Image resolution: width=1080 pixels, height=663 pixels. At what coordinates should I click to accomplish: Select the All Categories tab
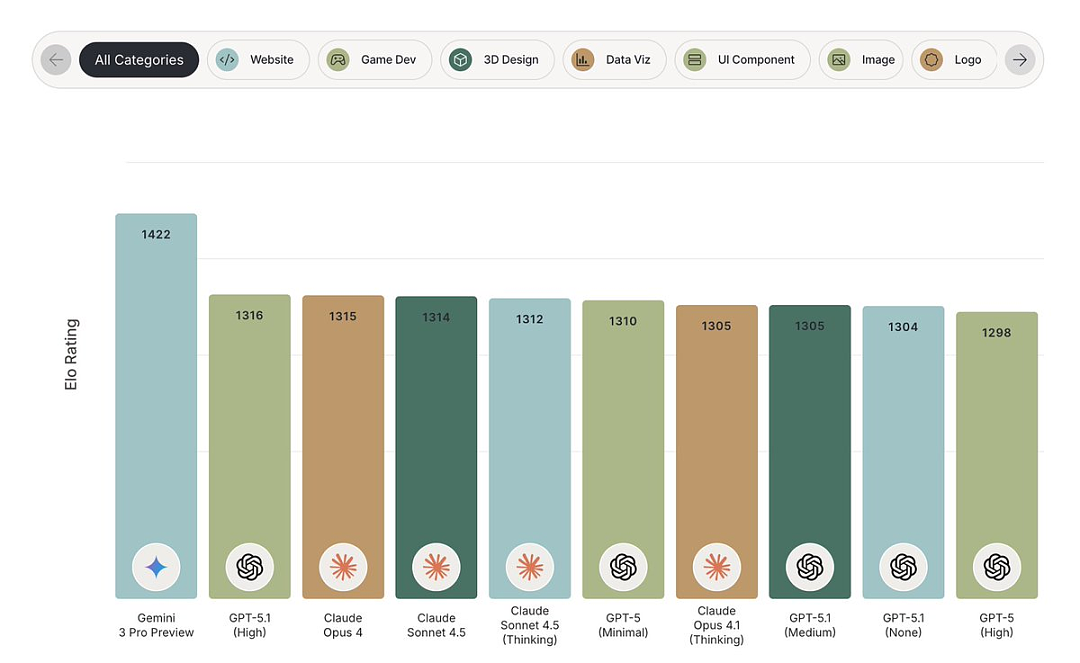(139, 60)
